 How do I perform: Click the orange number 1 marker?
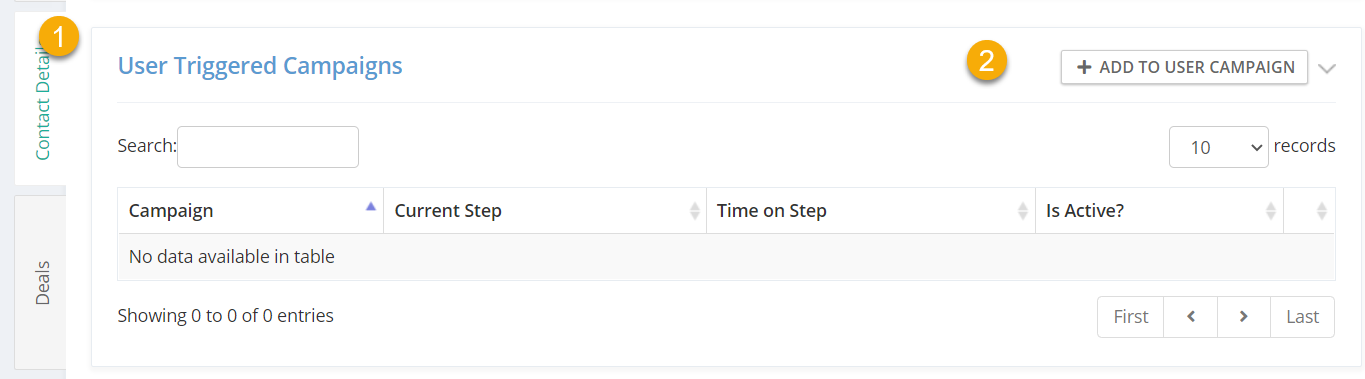[x=58, y=38]
